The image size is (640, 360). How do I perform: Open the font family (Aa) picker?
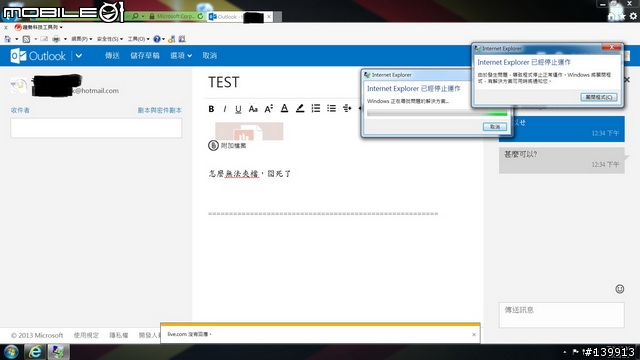click(x=253, y=109)
